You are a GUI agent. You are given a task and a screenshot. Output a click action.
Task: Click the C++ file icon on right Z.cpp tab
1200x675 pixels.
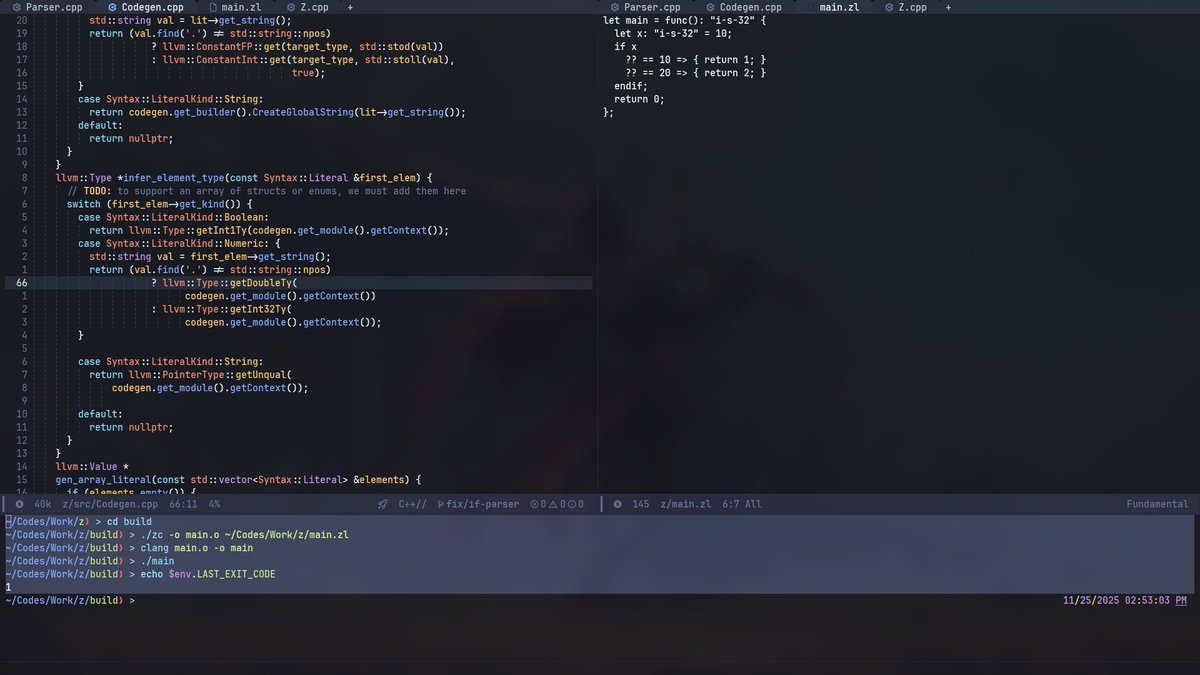tap(888, 7)
